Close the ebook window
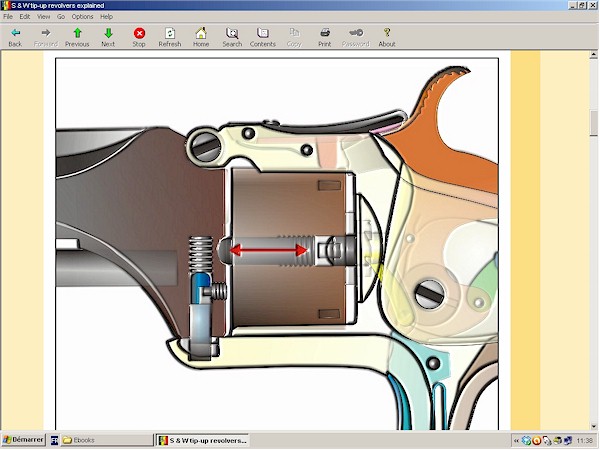 (x=593, y=5)
